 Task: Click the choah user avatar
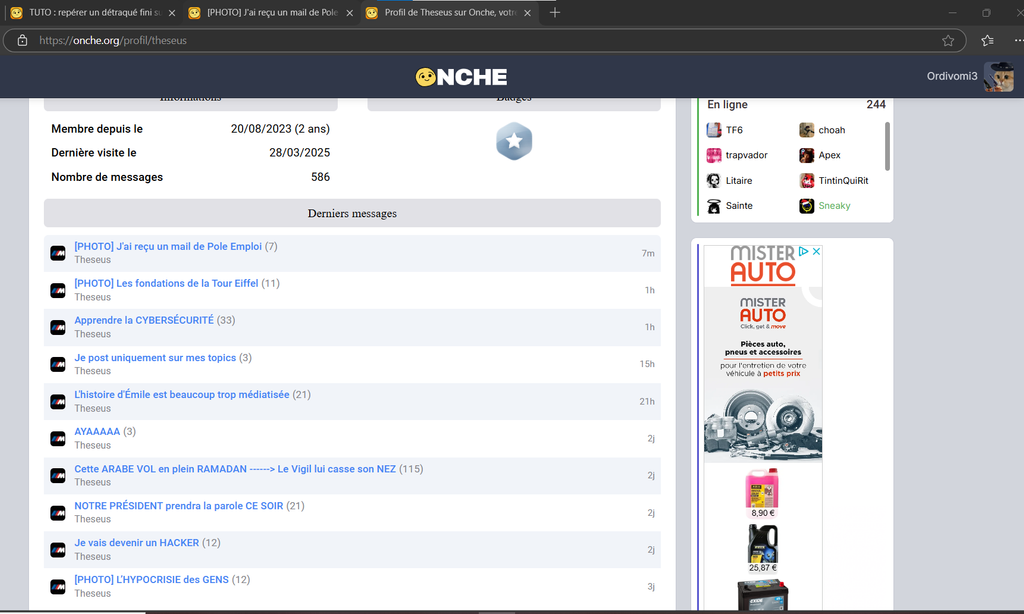[x=807, y=130]
